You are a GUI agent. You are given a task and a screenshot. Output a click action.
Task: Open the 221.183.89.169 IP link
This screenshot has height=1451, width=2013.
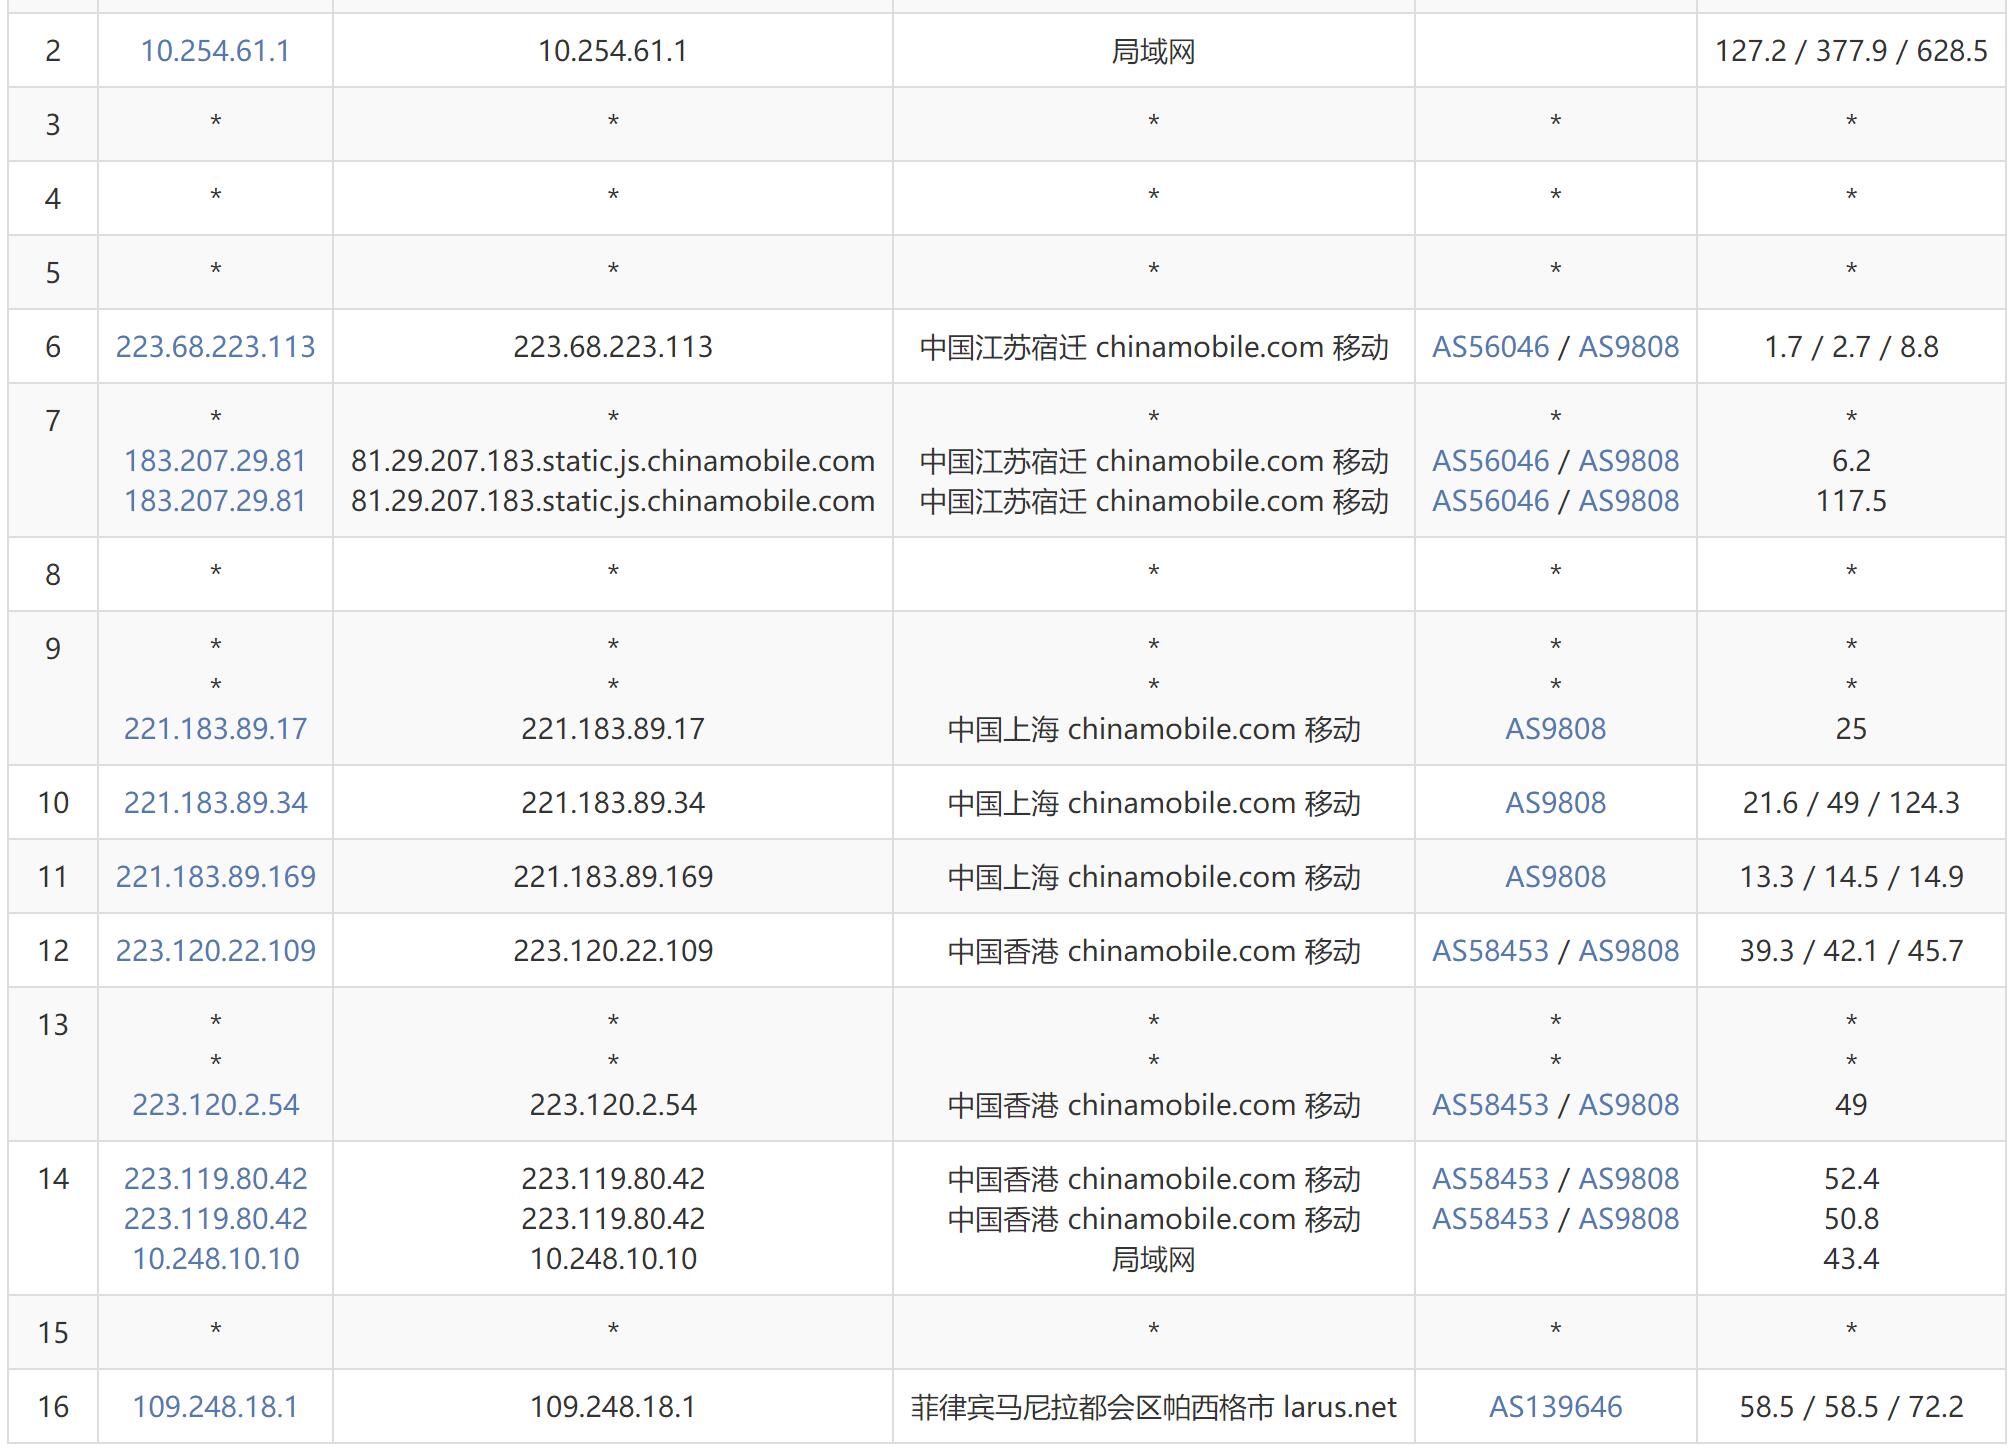coord(215,877)
